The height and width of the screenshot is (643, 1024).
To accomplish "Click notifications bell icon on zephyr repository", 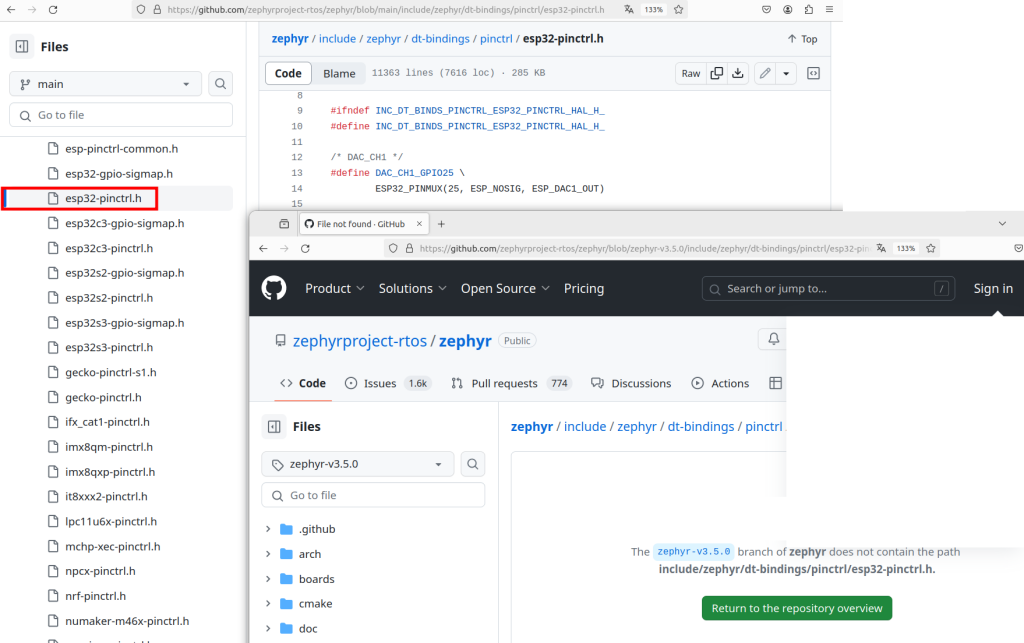I will 773,339.
